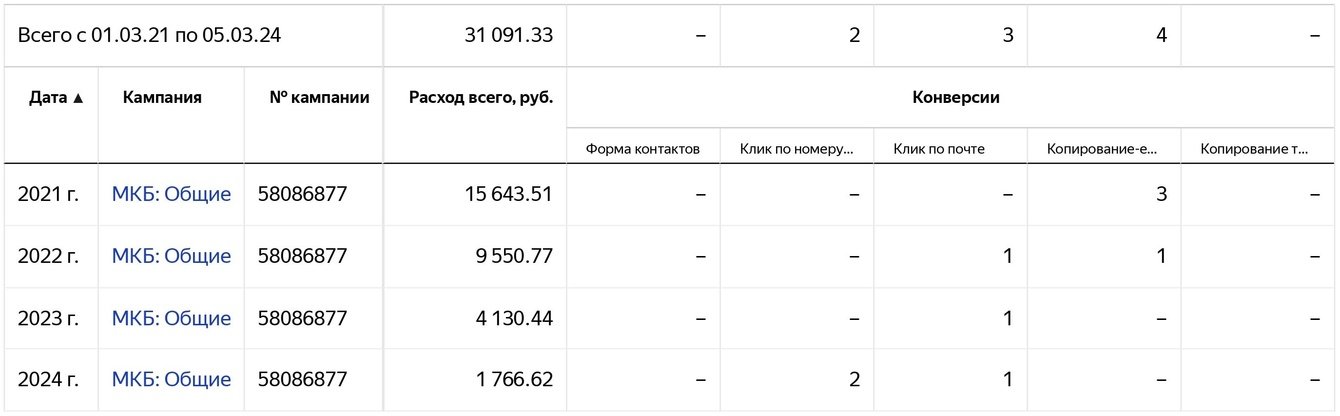Select the Форма контактов column header

coord(642,149)
